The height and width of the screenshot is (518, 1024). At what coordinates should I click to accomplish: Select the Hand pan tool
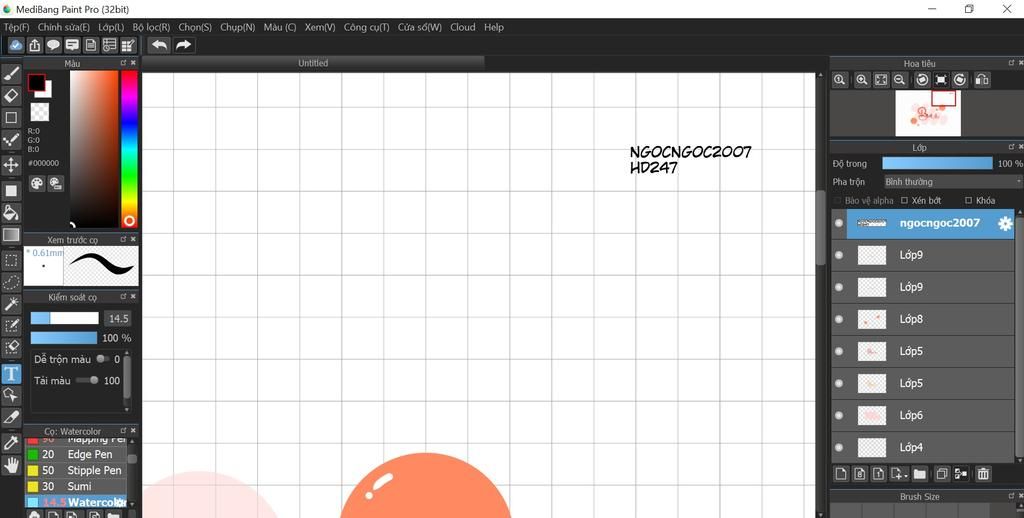pyautogui.click(x=11, y=465)
